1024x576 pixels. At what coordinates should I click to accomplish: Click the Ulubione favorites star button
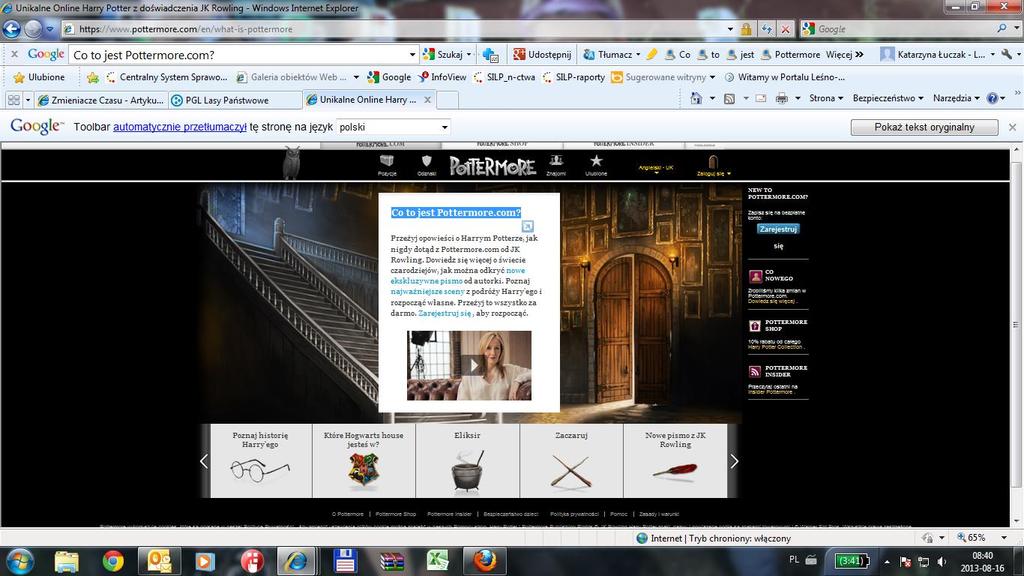pyautogui.click(x=39, y=77)
